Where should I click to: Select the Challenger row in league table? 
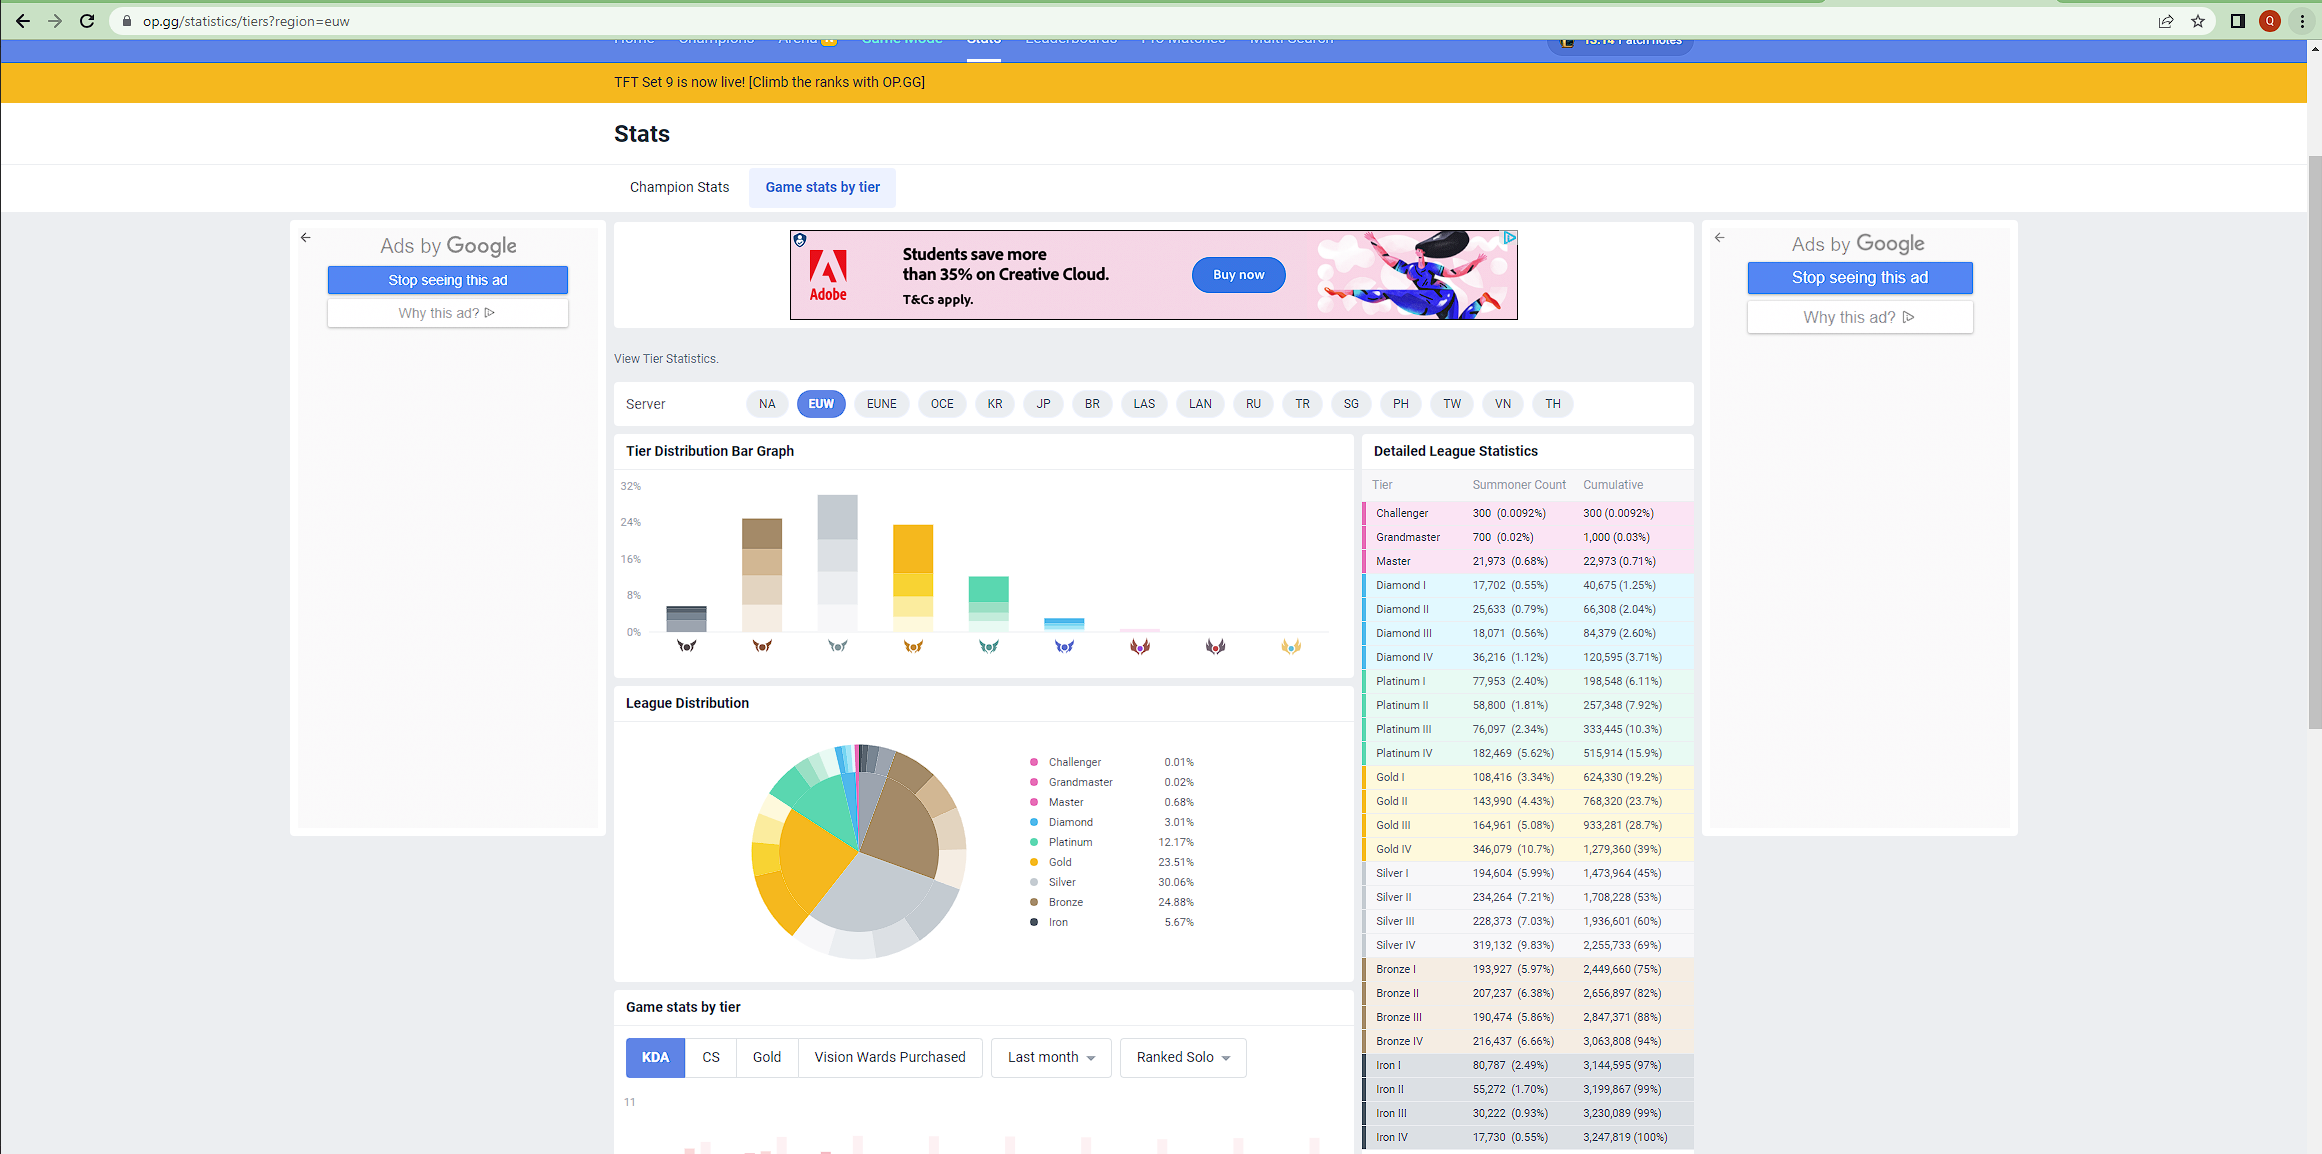pos(1528,514)
